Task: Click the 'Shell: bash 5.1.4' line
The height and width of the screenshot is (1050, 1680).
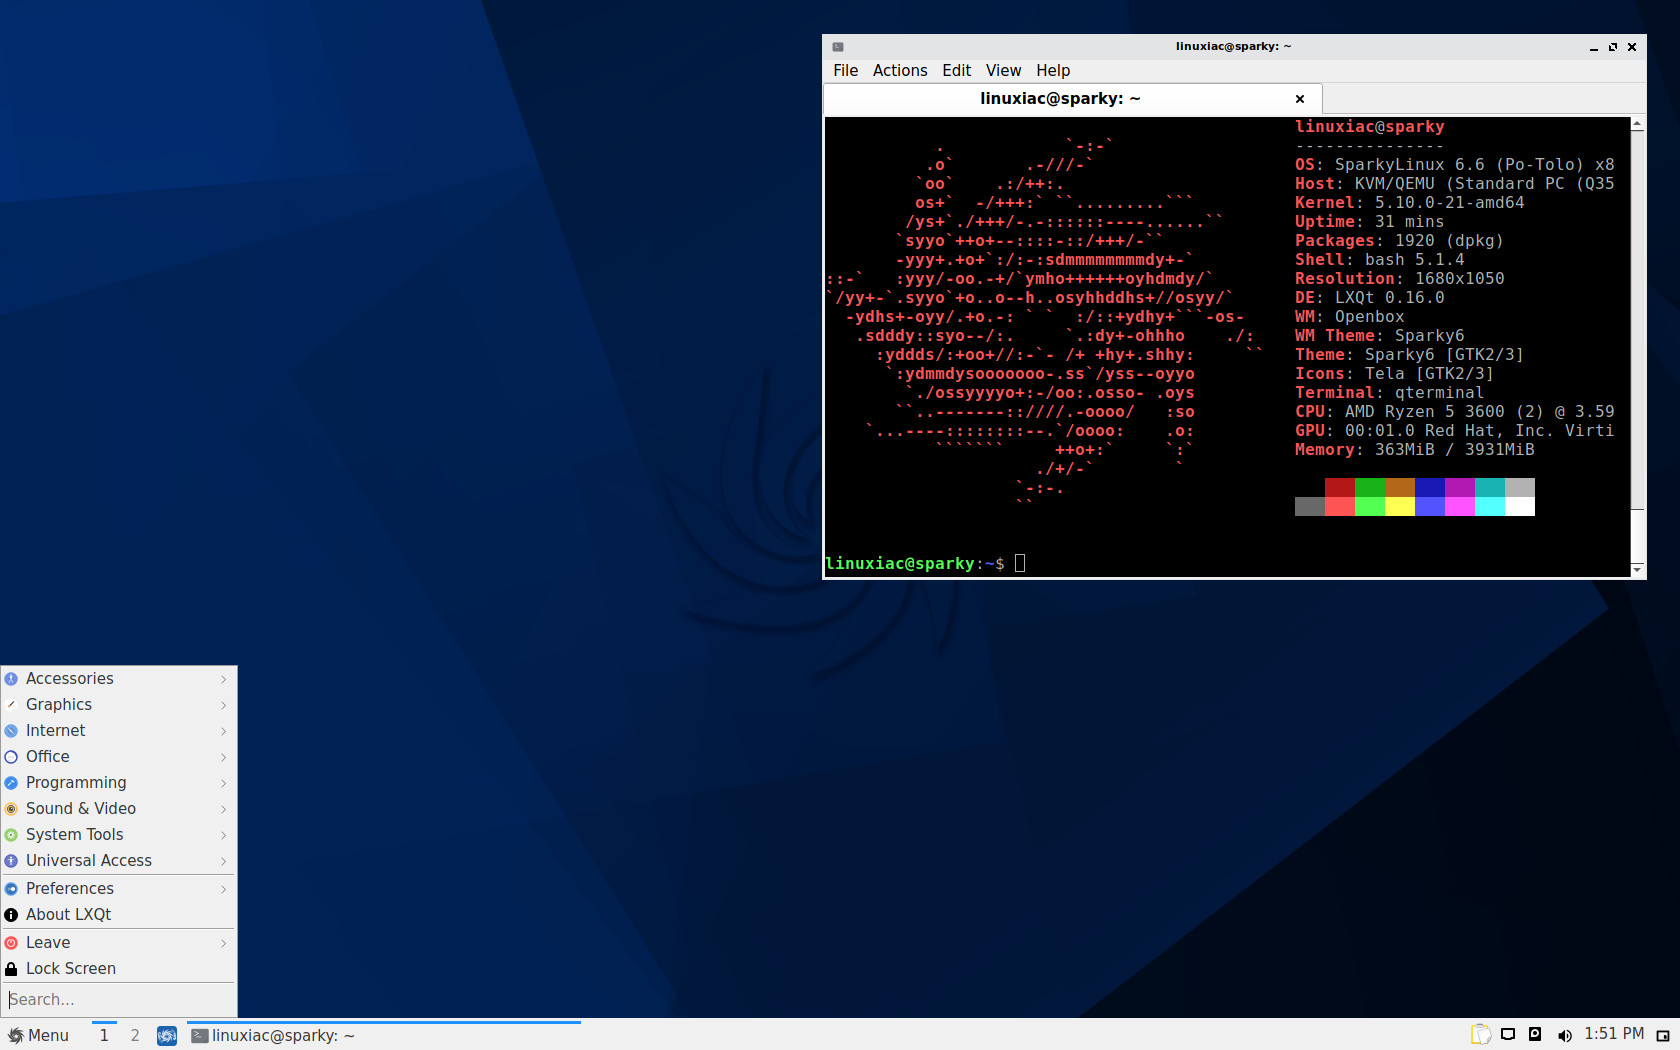Action: pos(1380,260)
